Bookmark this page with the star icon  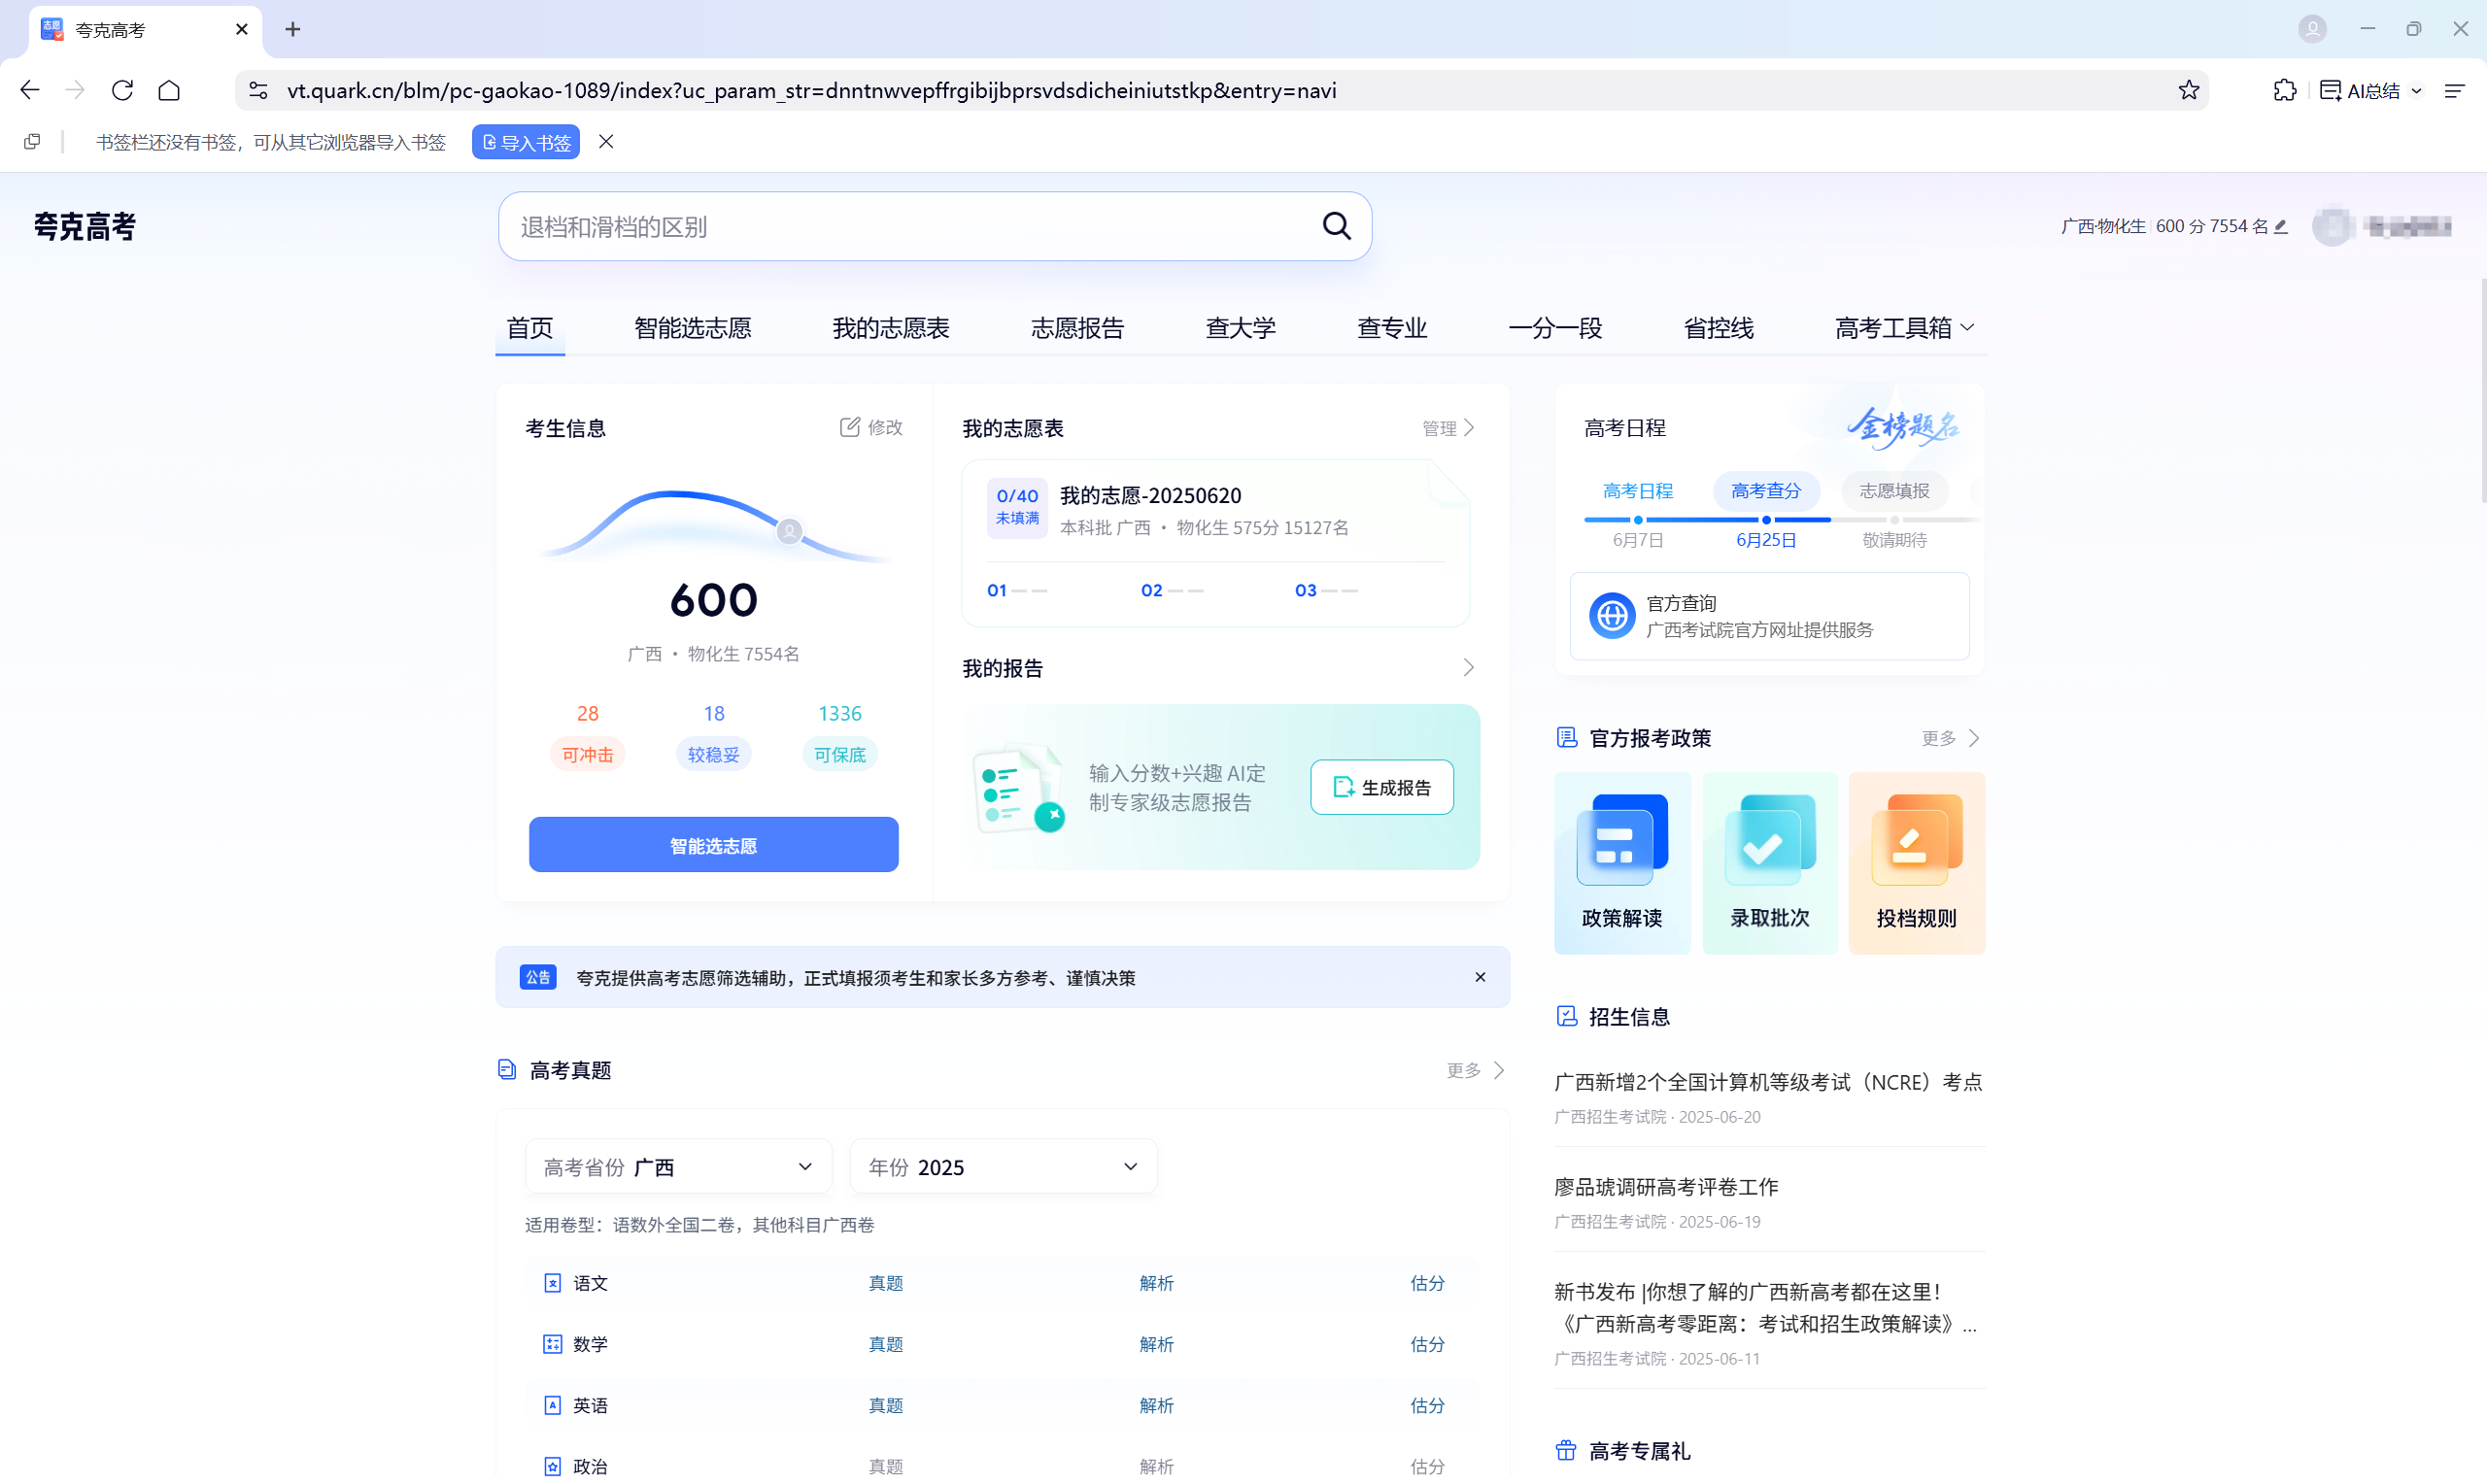tap(2188, 90)
